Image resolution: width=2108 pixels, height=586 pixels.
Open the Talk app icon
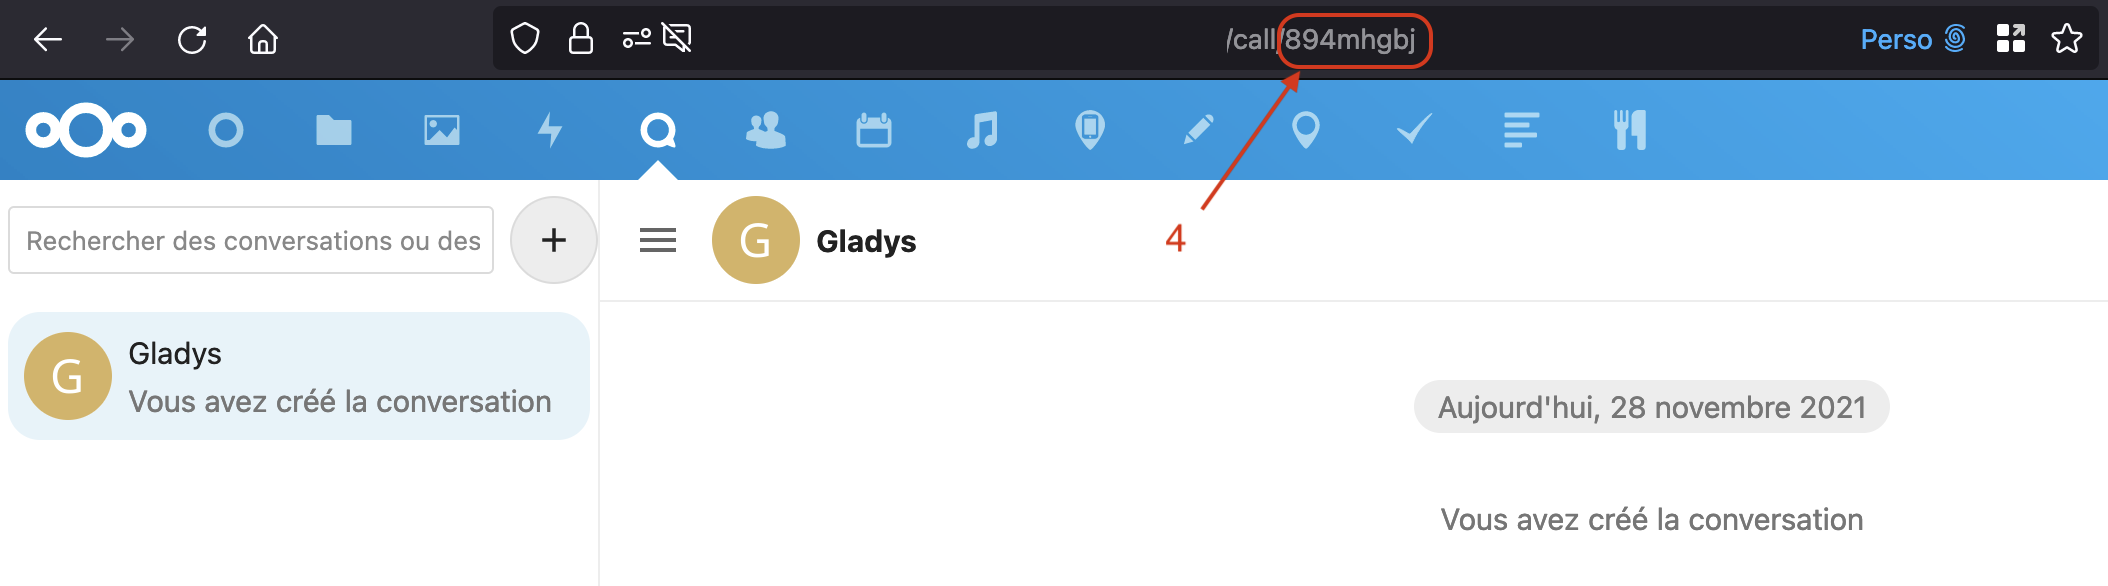[658, 130]
